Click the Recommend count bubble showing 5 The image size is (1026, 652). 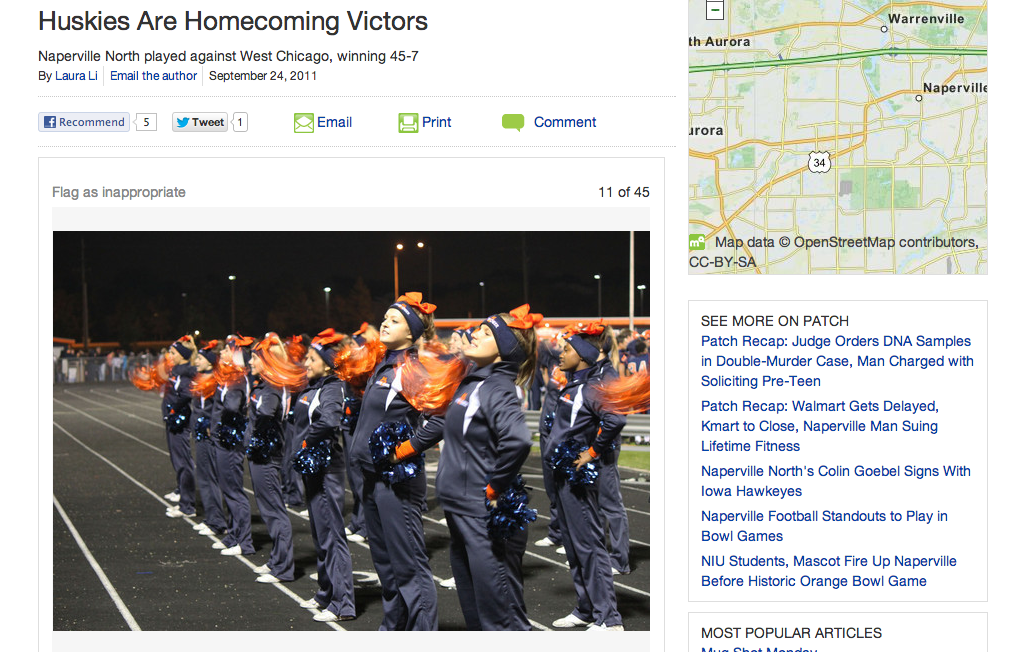[x=146, y=122]
